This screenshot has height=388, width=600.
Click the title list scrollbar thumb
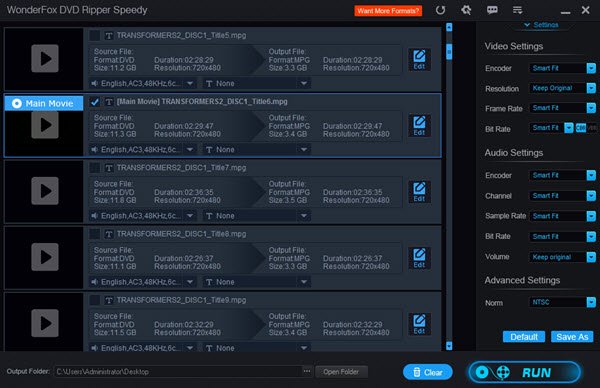click(x=449, y=52)
